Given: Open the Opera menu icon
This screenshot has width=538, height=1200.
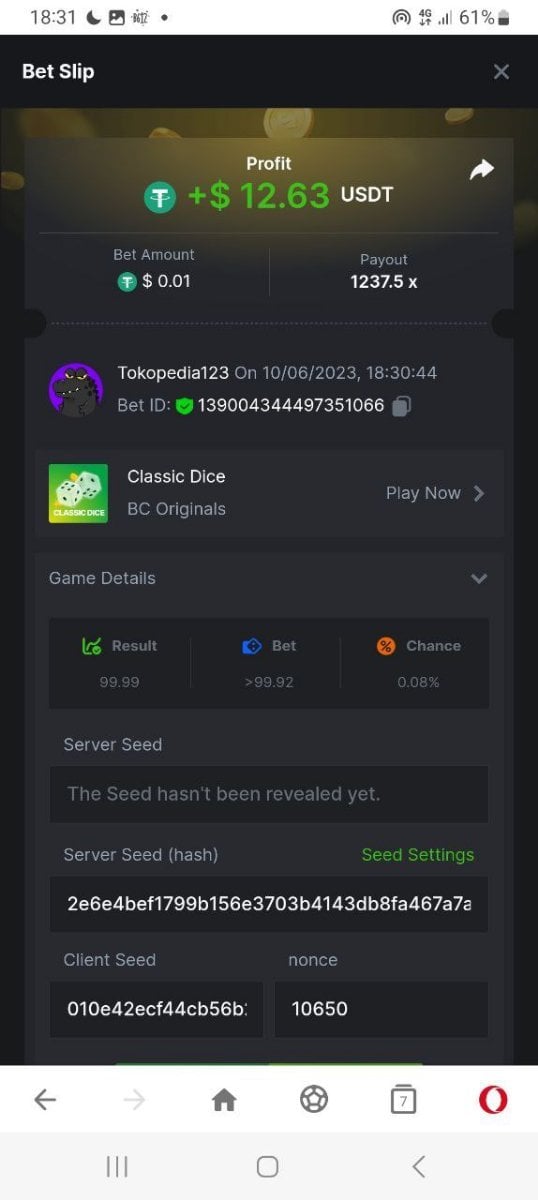Looking at the screenshot, I should 493,1100.
